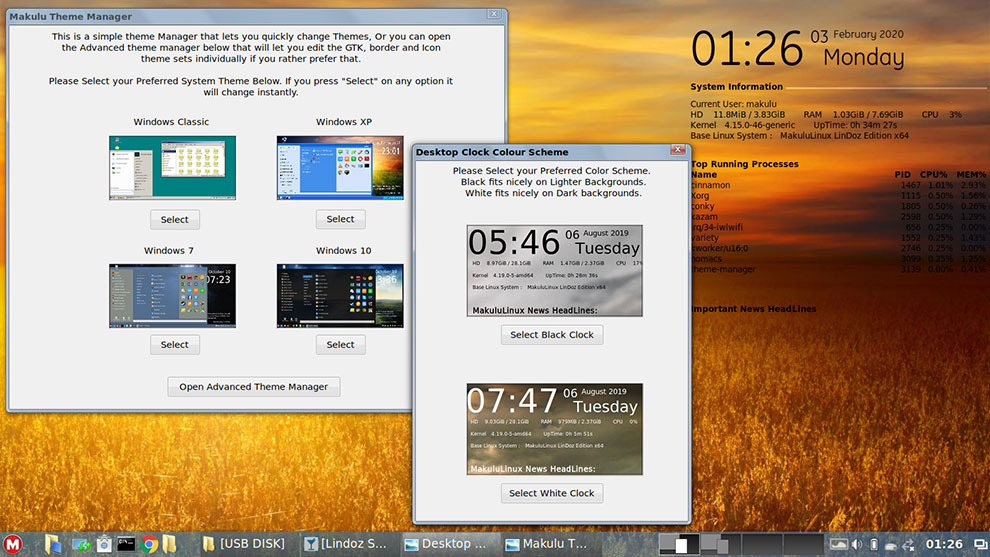Screen dimensions: 990x557
Task: Click the 'Windows Classic' theme label
Action: [x=171, y=122]
